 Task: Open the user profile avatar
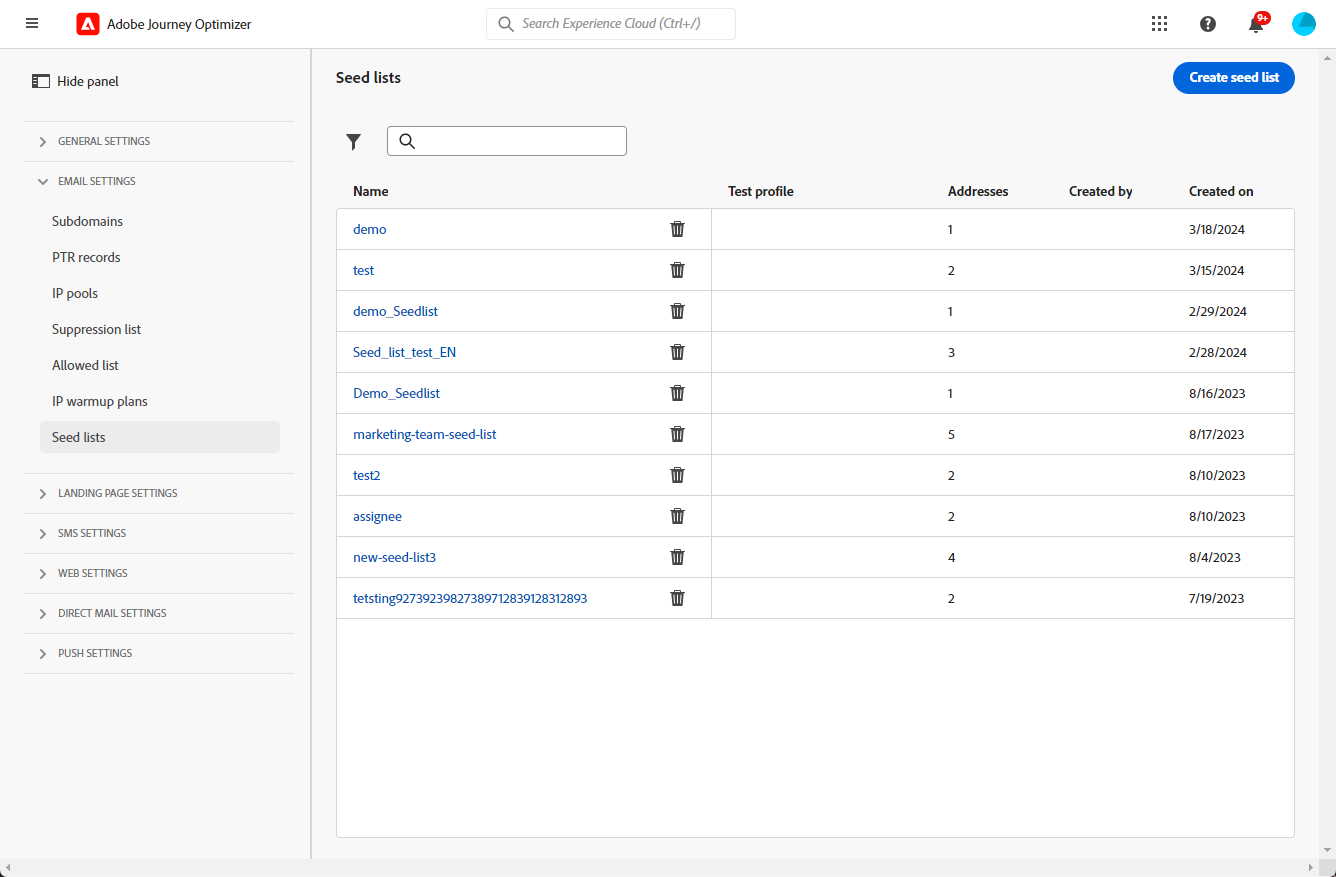tap(1304, 24)
